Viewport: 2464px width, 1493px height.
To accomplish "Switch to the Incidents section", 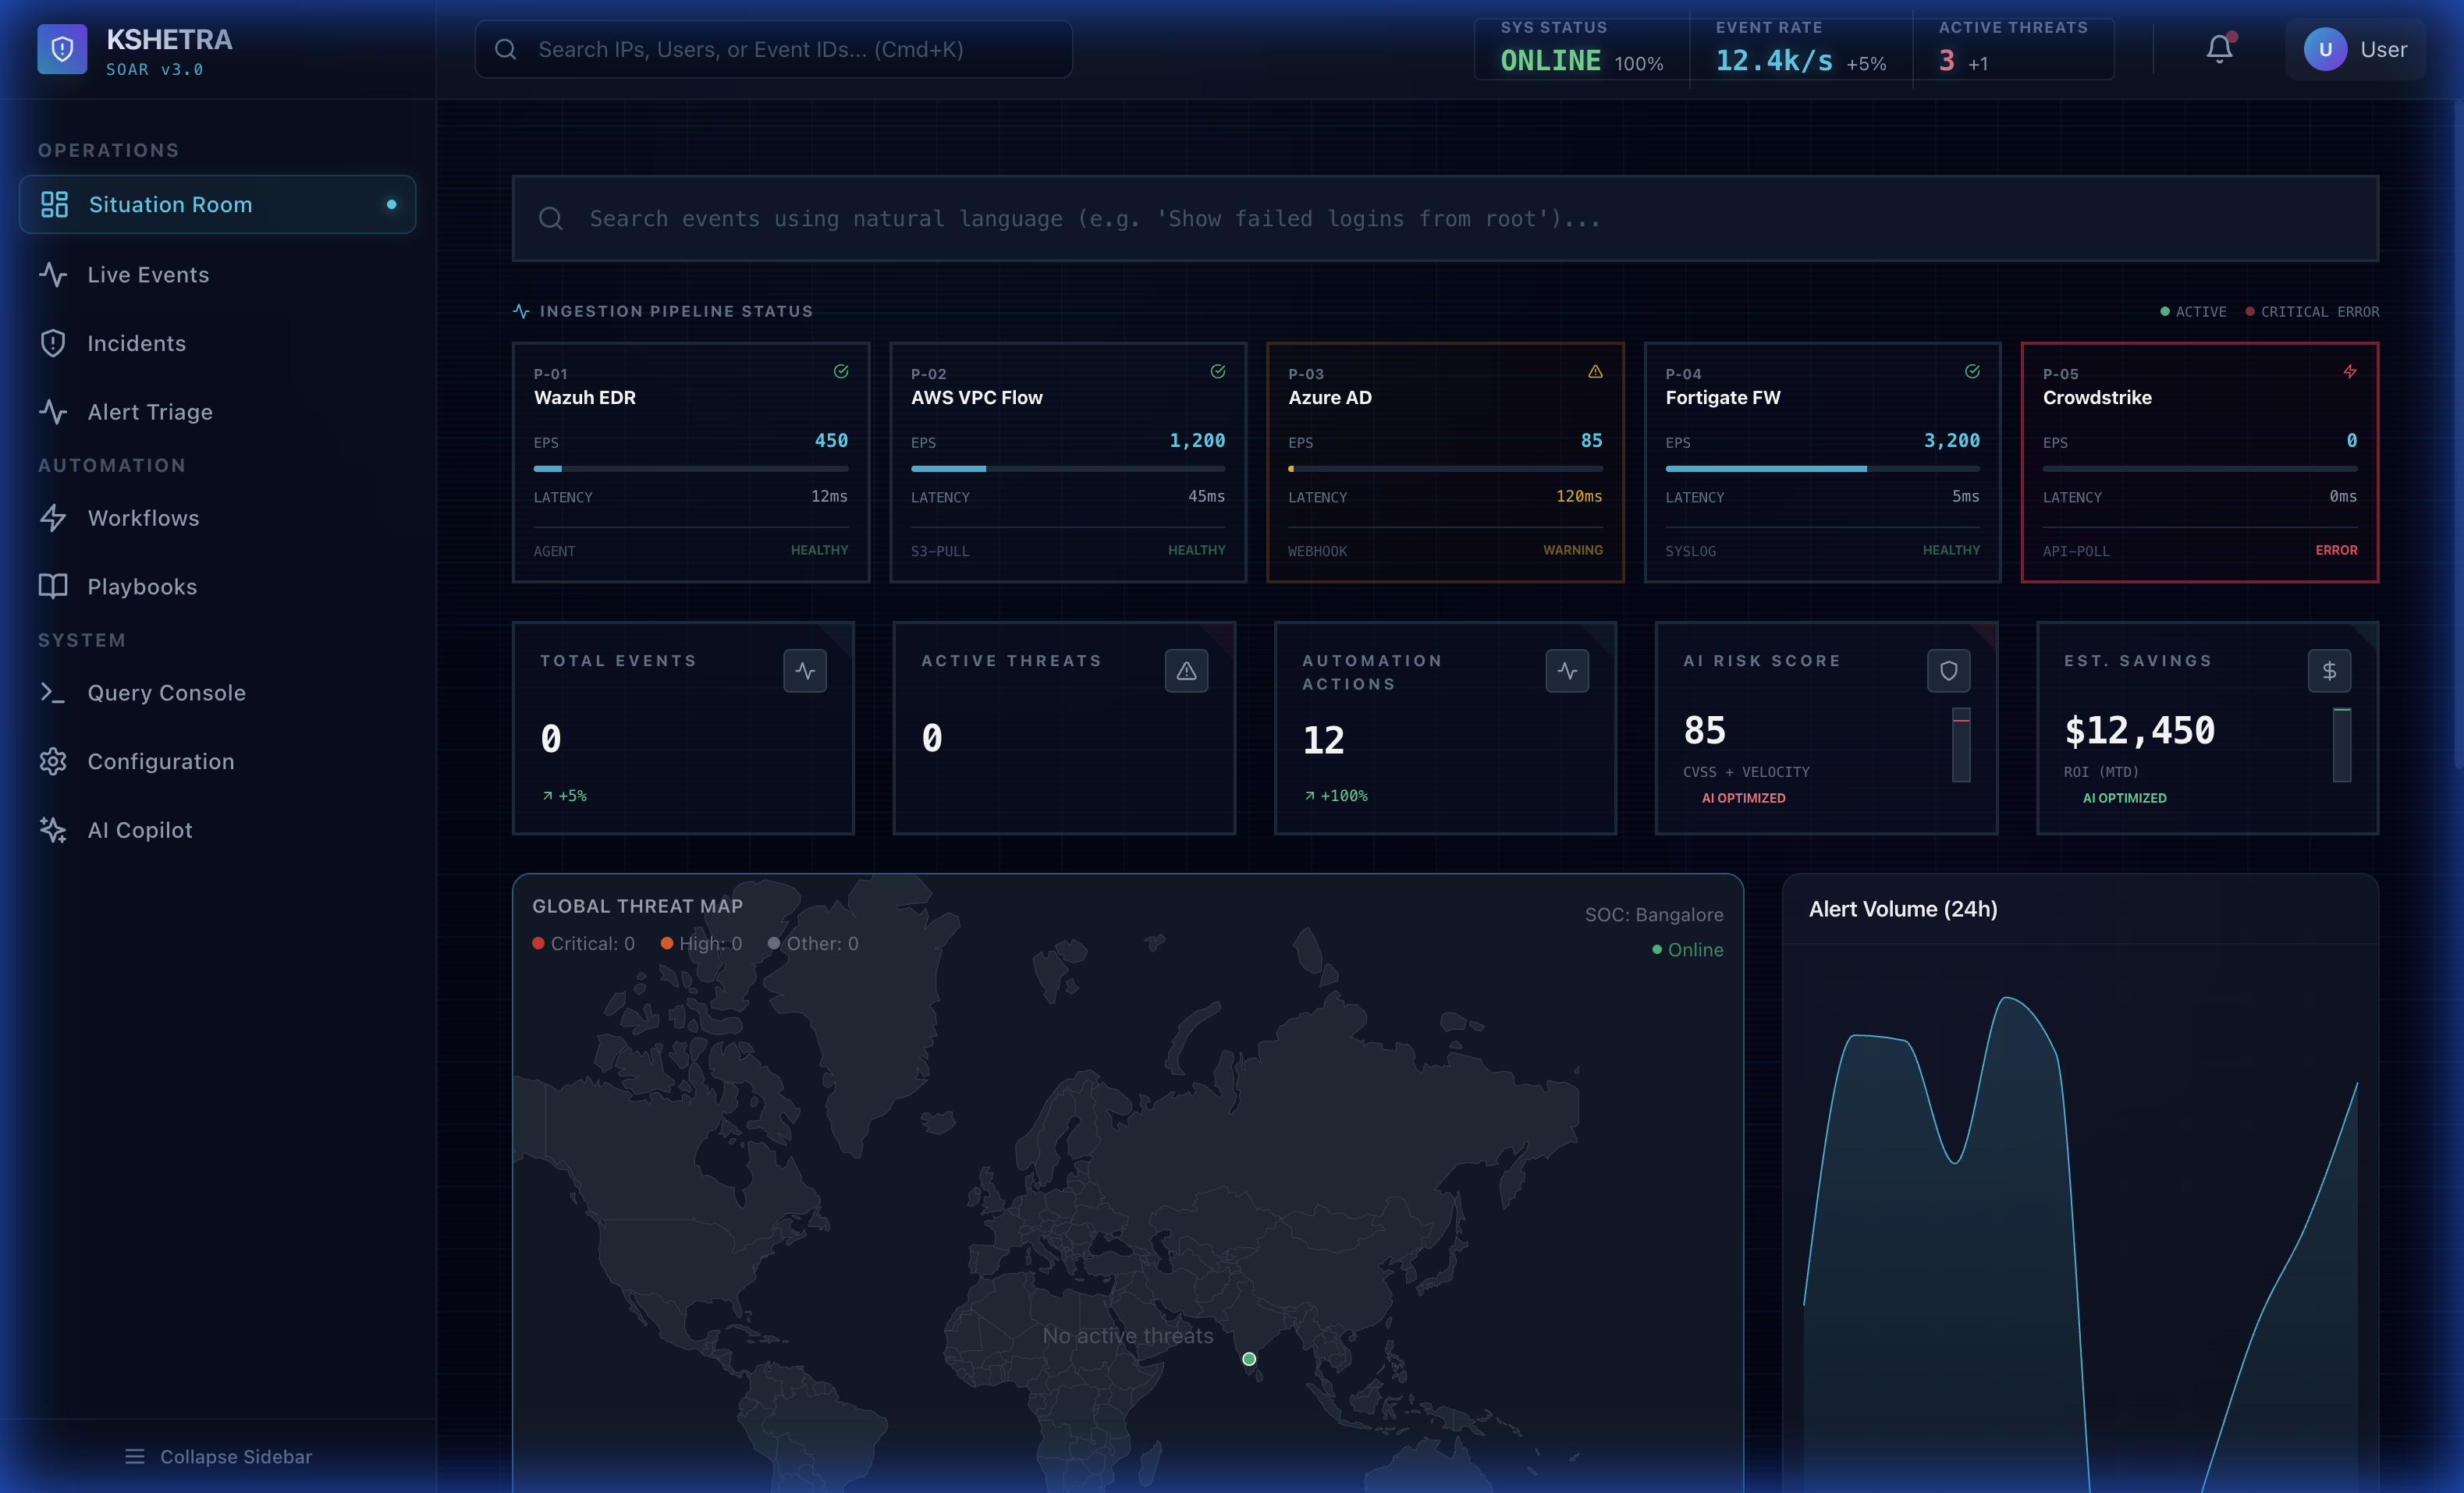I will (136, 343).
